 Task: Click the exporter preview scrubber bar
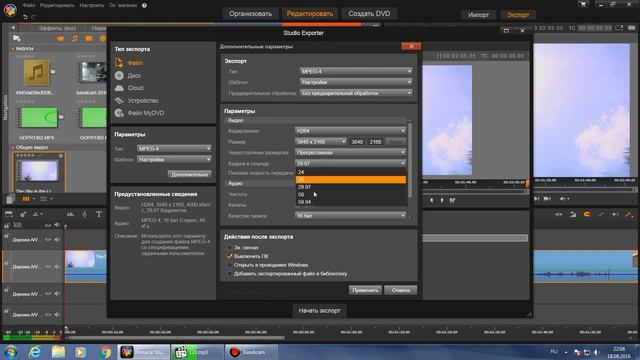(x=475, y=191)
